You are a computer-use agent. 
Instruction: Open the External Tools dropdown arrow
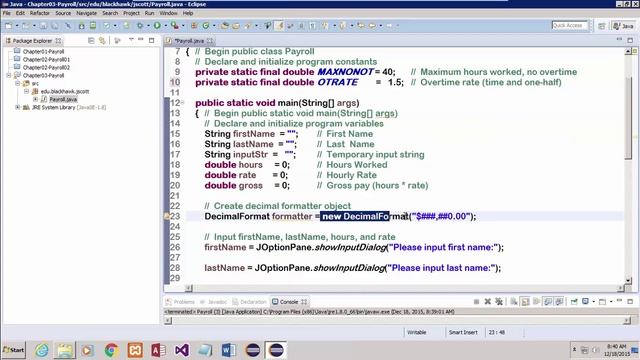point(183,26)
